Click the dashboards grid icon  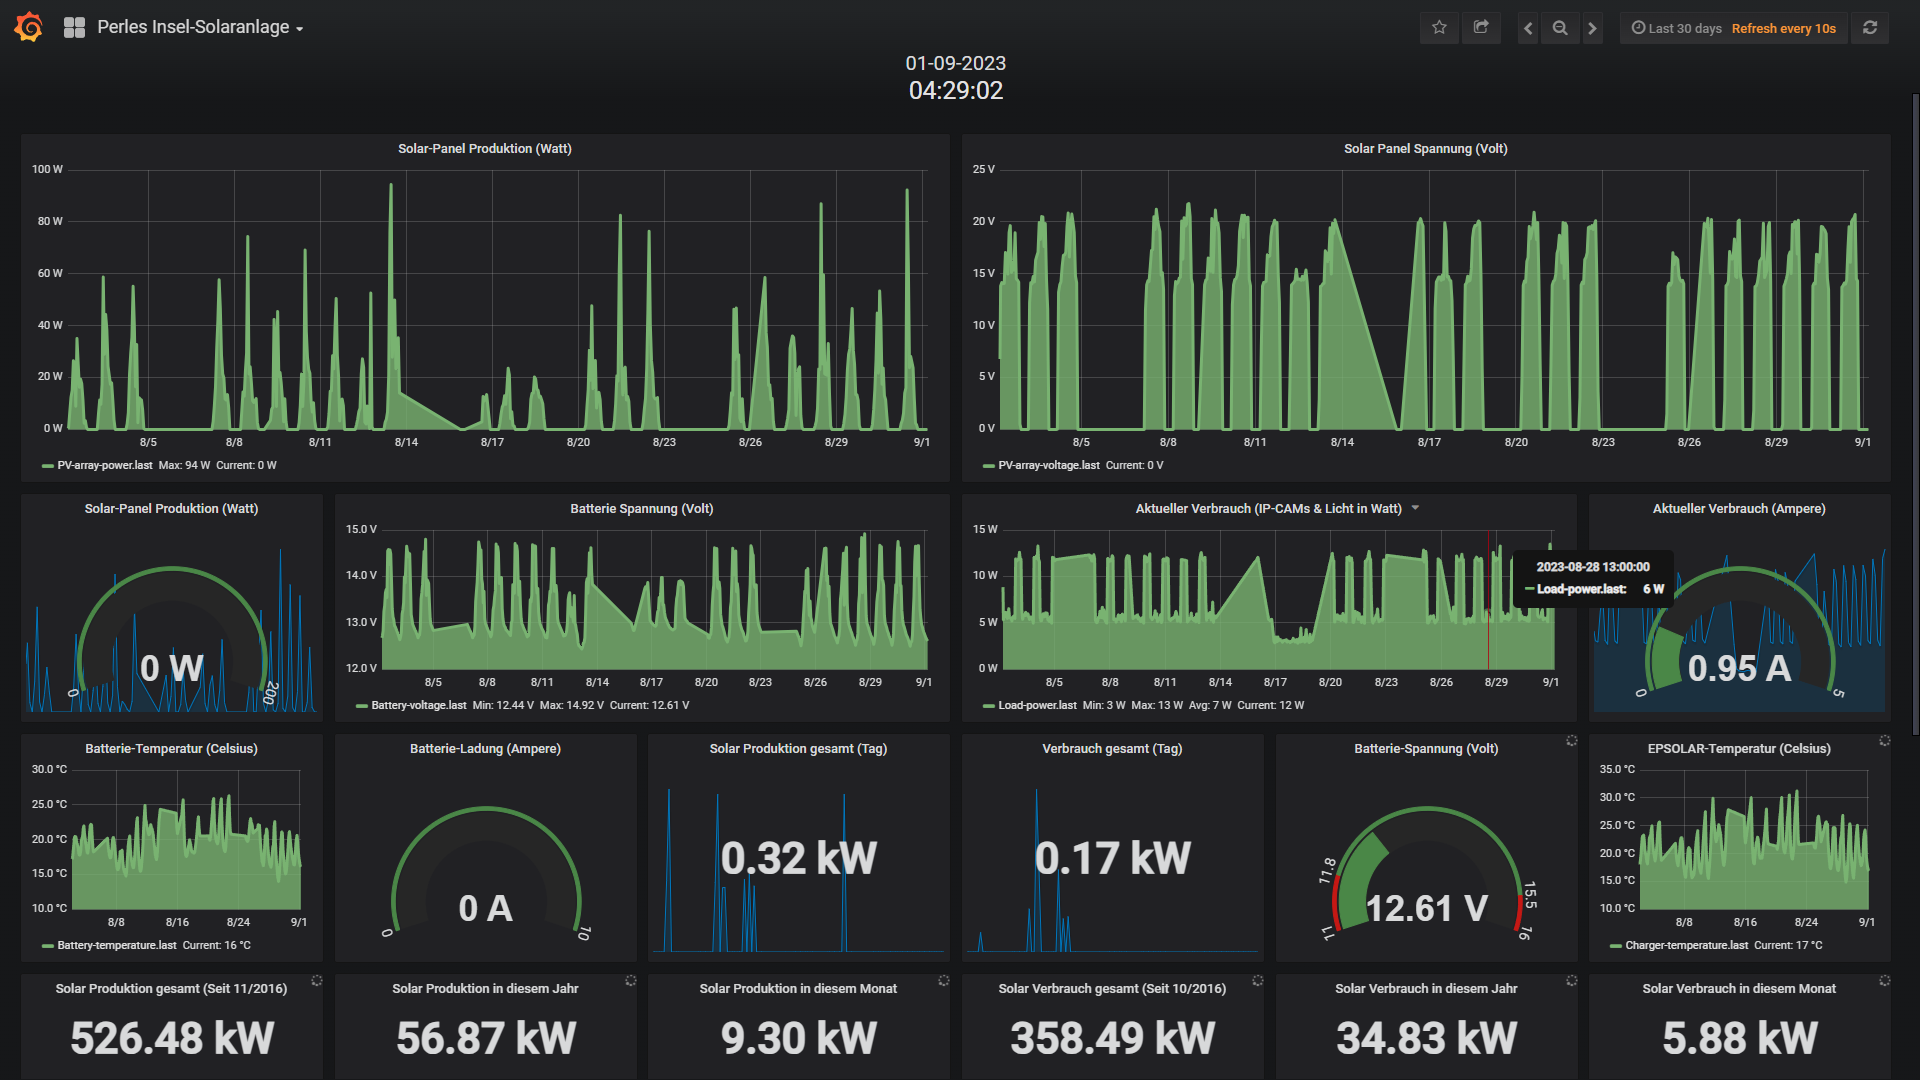click(x=74, y=28)
